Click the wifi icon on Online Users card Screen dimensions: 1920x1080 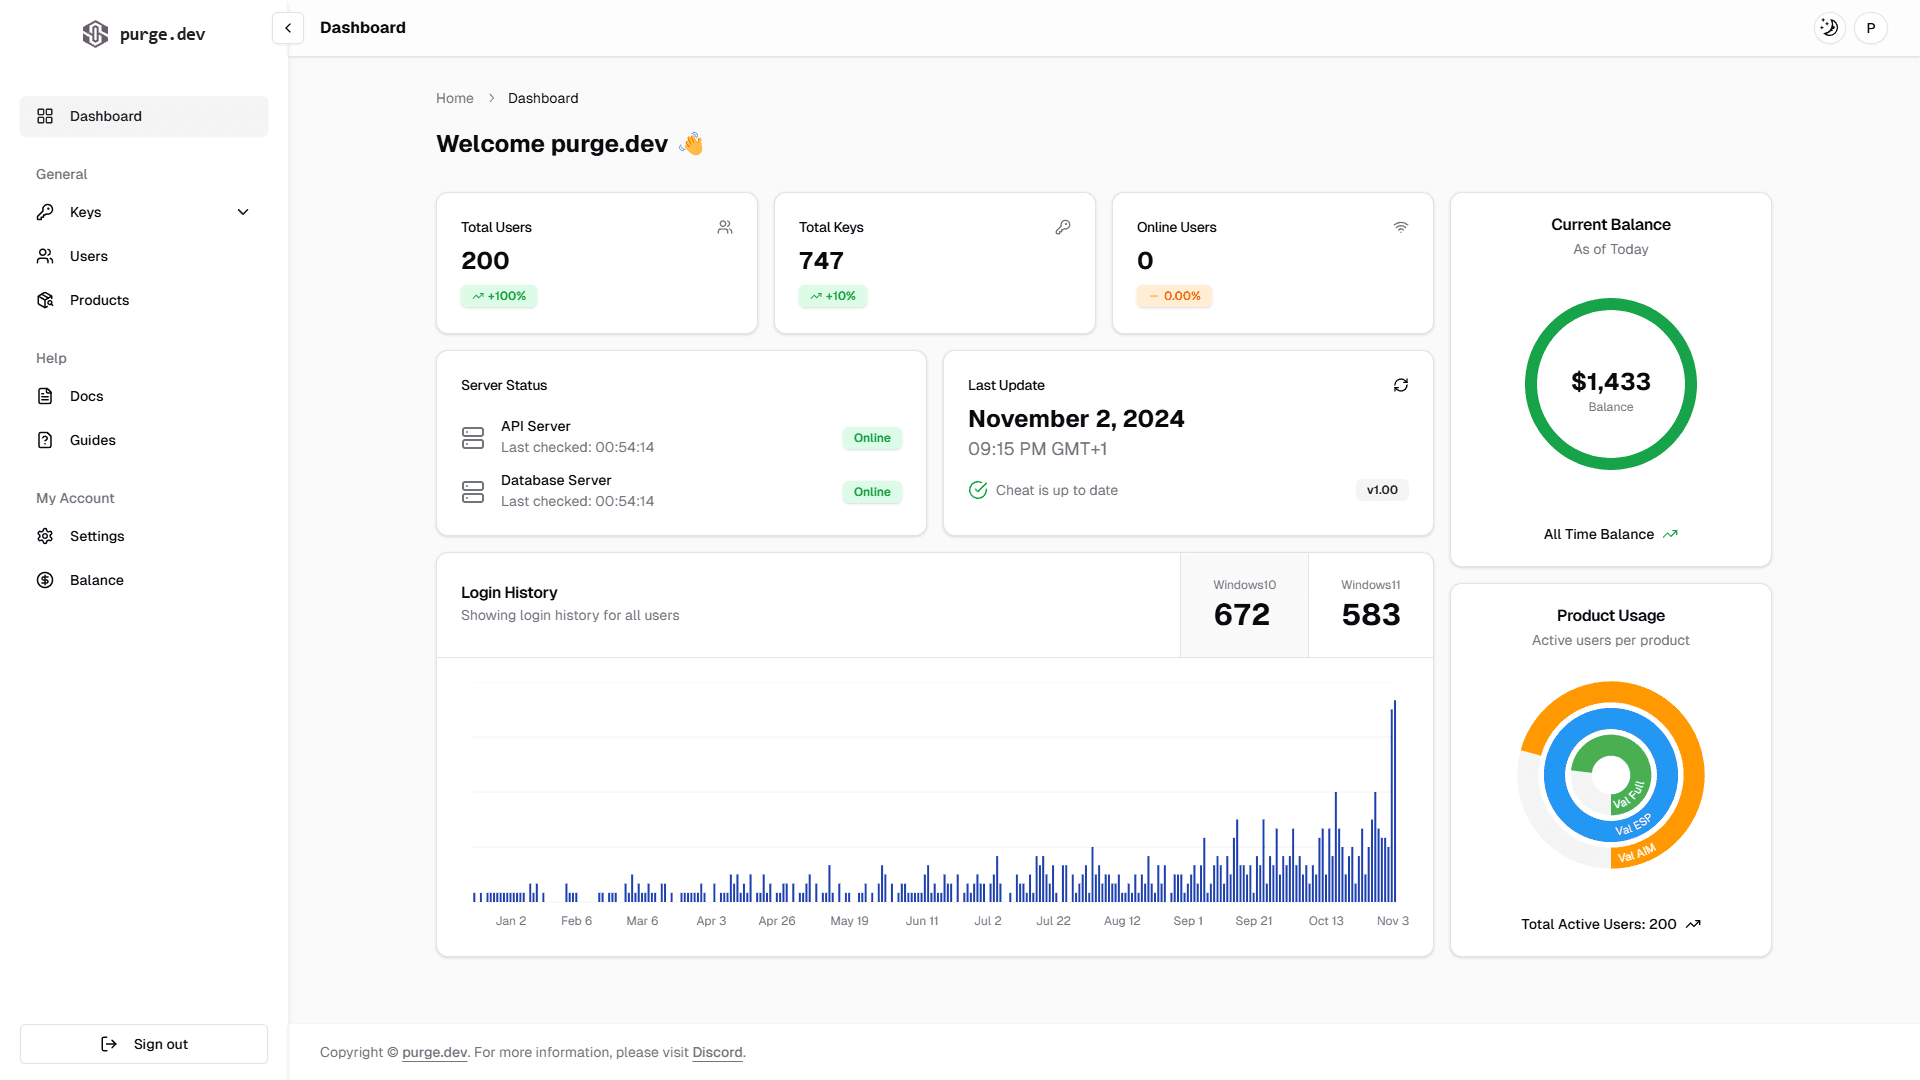(1401, 227)
